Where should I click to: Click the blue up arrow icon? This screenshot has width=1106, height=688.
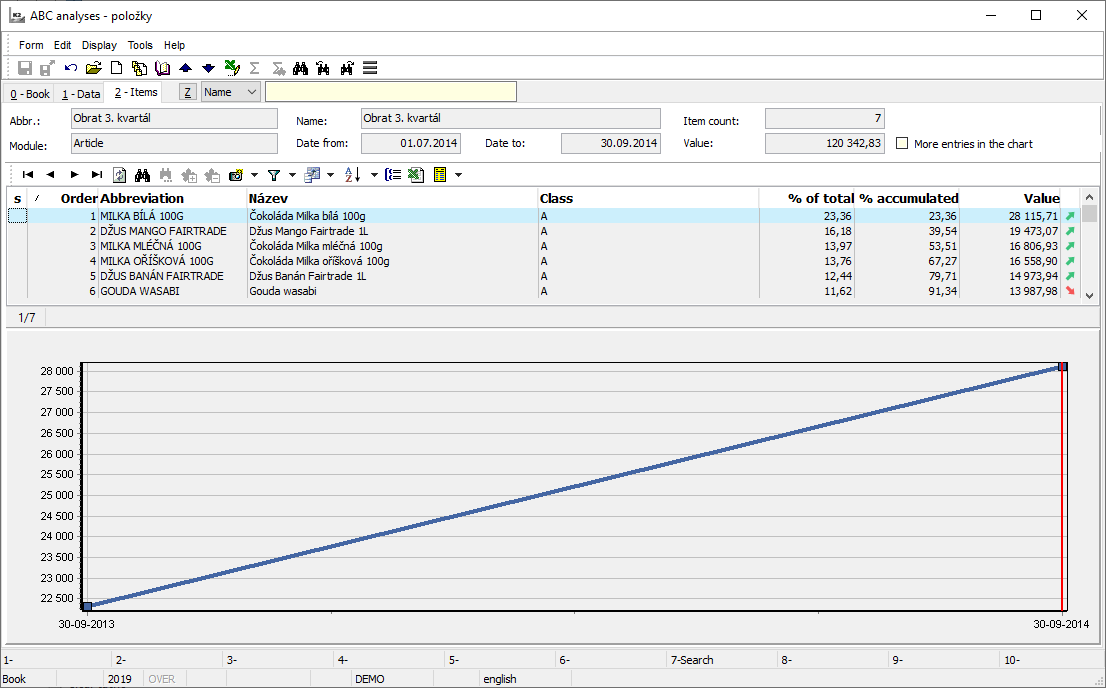pos(185,68)
